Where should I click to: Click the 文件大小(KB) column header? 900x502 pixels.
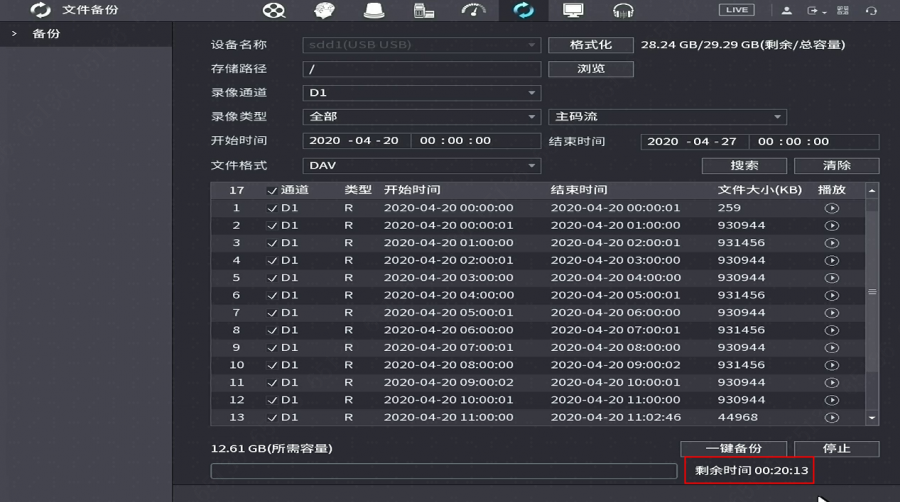coord(759,190)
